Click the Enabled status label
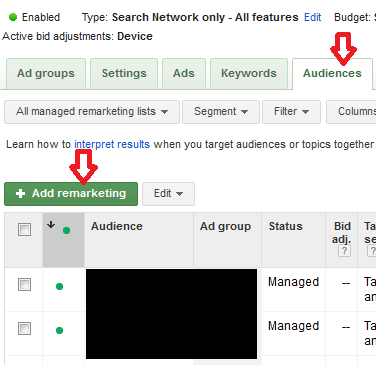The width and height of the screenshot is (376, 365). pos(41,17)
